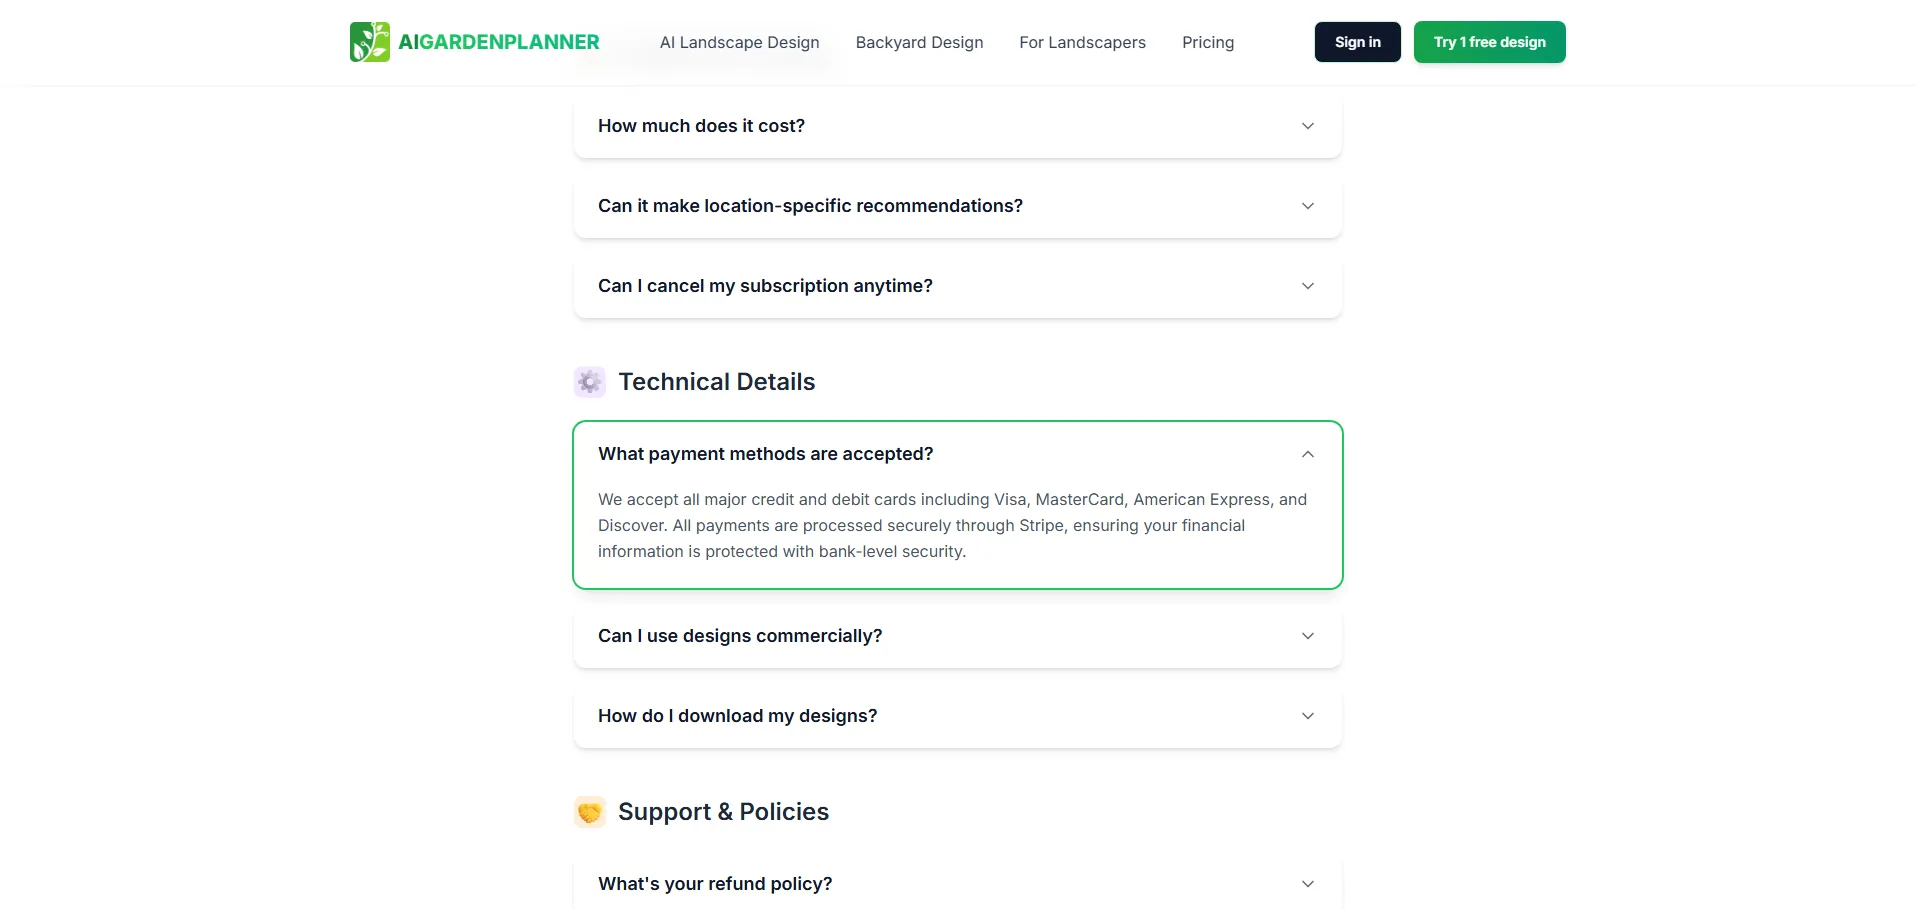The image size is (1916, 909).
Task: Collapse 'What payment methods are accepted?' answer
Action: click(765, 454)
